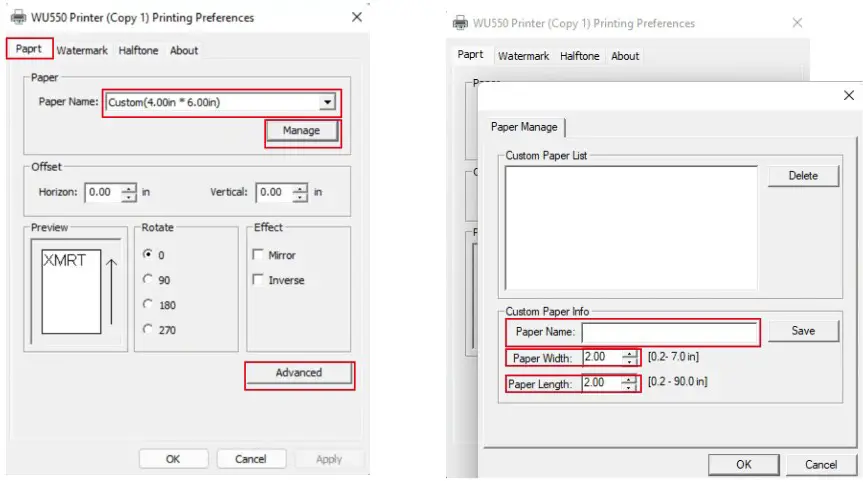
Task: Click the Delete button
Action: (x=804, y=176)
